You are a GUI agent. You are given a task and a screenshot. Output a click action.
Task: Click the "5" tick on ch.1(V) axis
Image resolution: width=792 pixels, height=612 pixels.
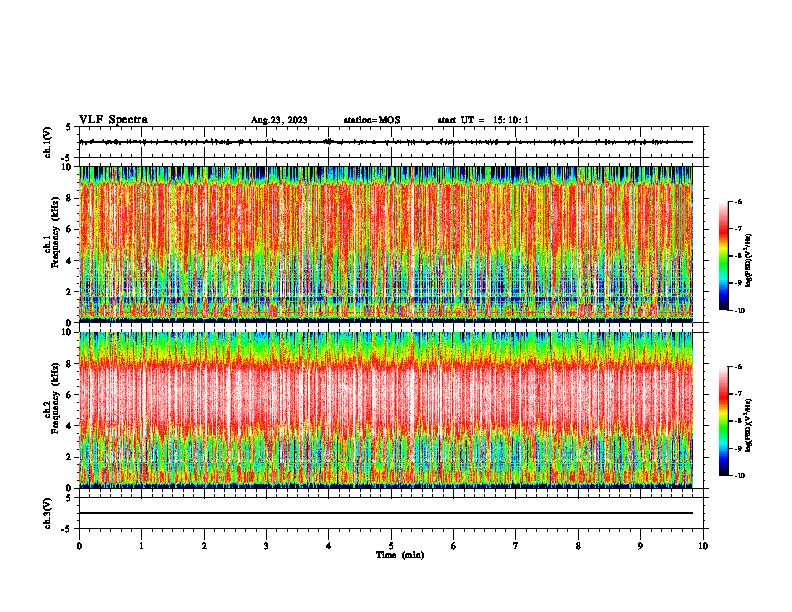[x=68, y=128]
